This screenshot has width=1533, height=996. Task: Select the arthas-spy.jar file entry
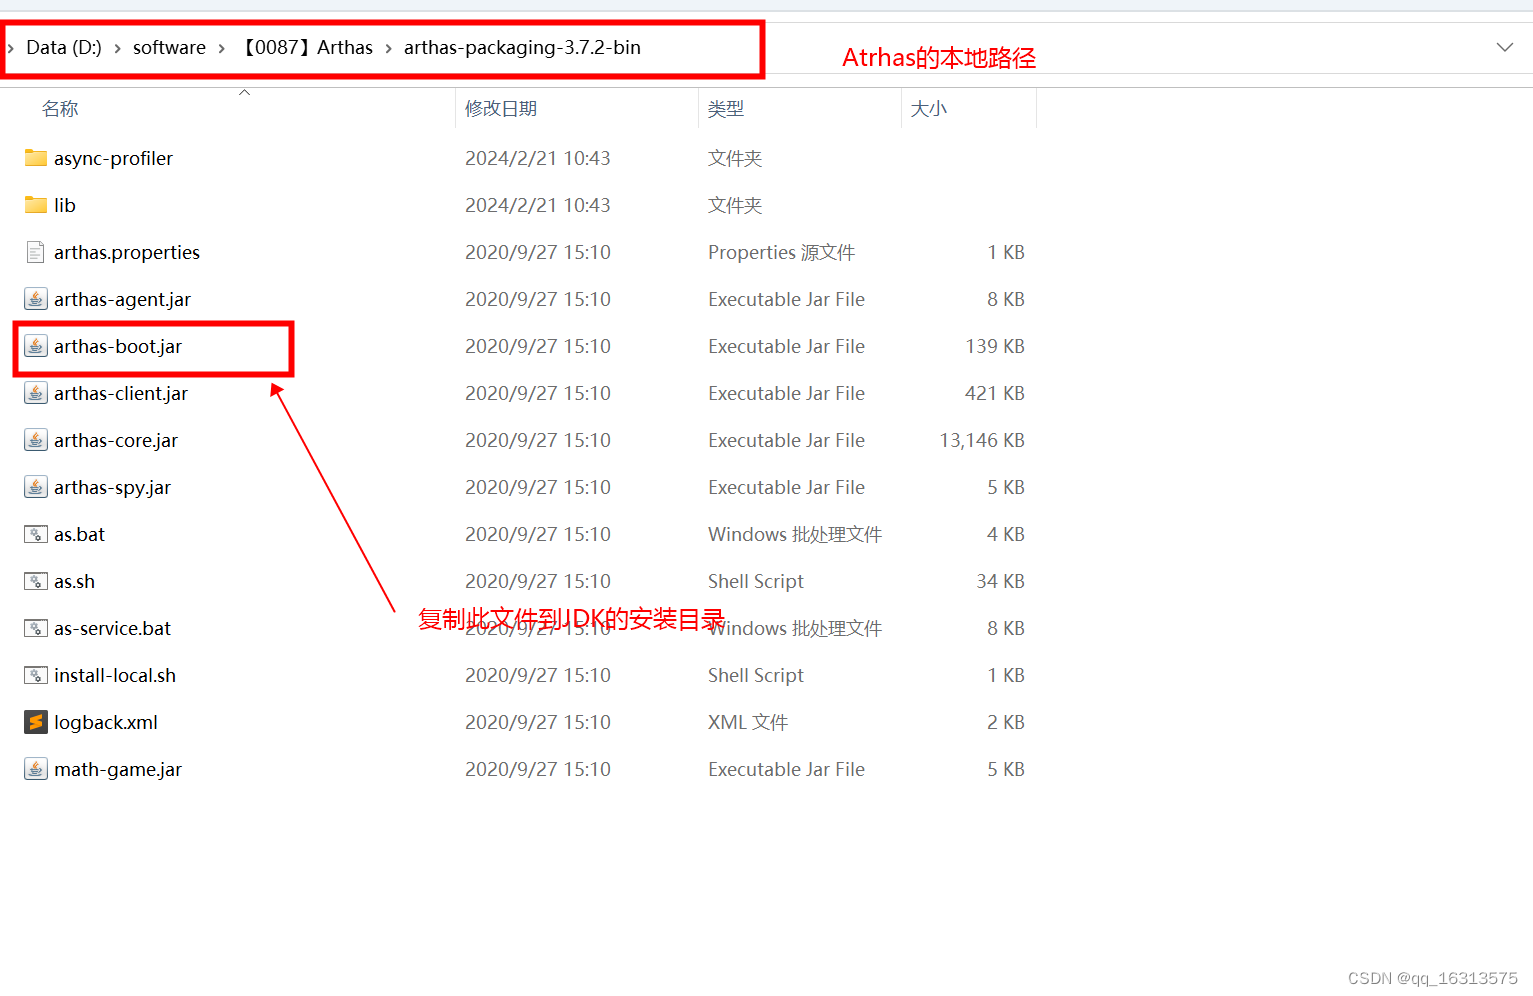(x=110, y=486)
